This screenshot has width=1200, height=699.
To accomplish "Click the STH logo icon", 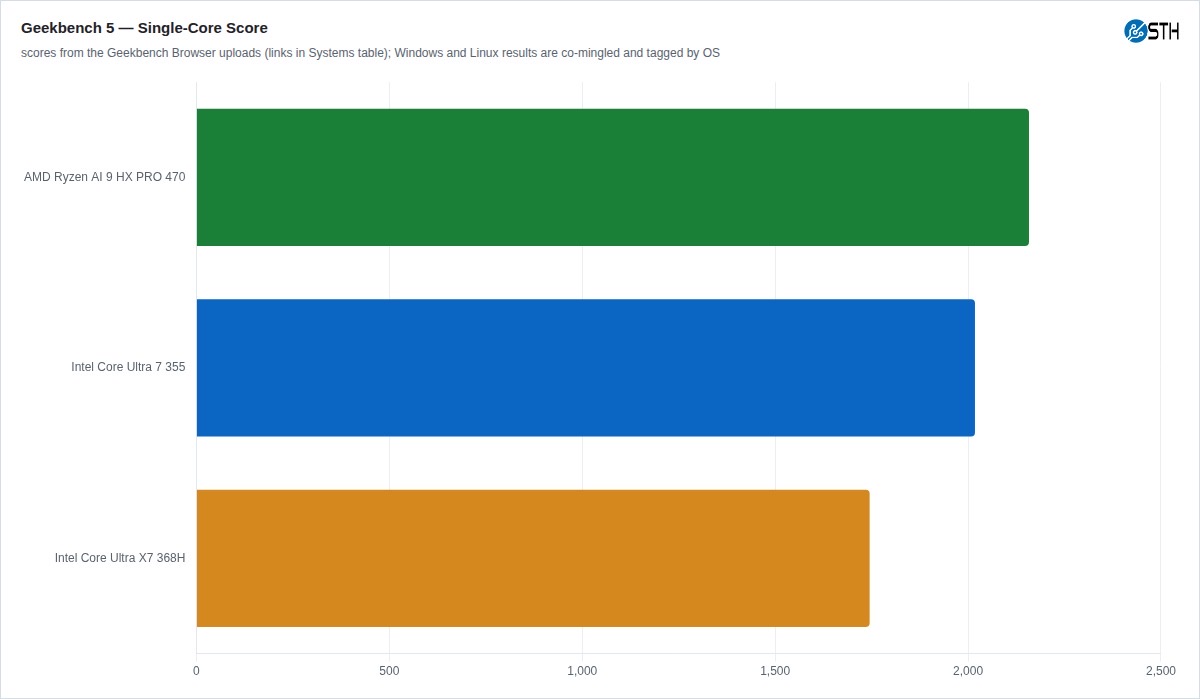I will pyautogui.click(x=1152, y=31).
